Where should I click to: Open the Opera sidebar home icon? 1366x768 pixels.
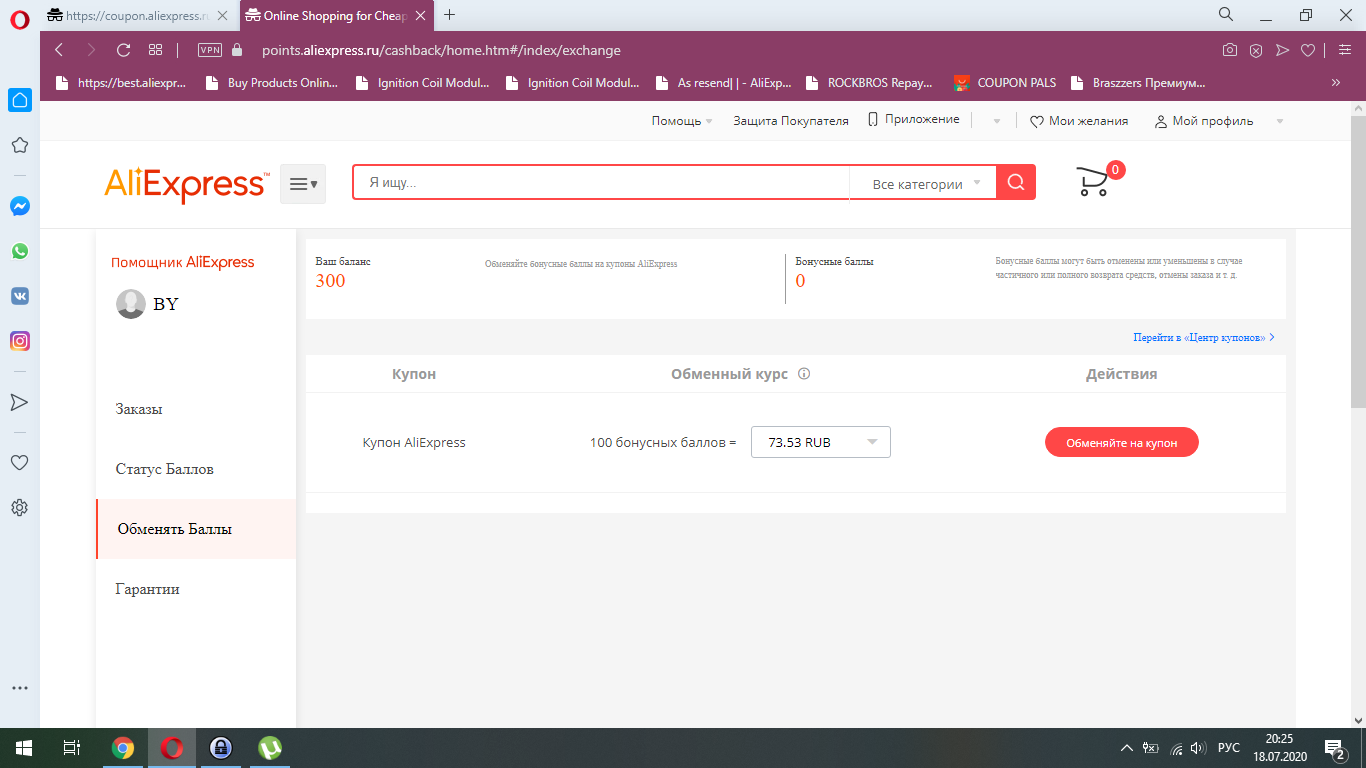[19, 99]
